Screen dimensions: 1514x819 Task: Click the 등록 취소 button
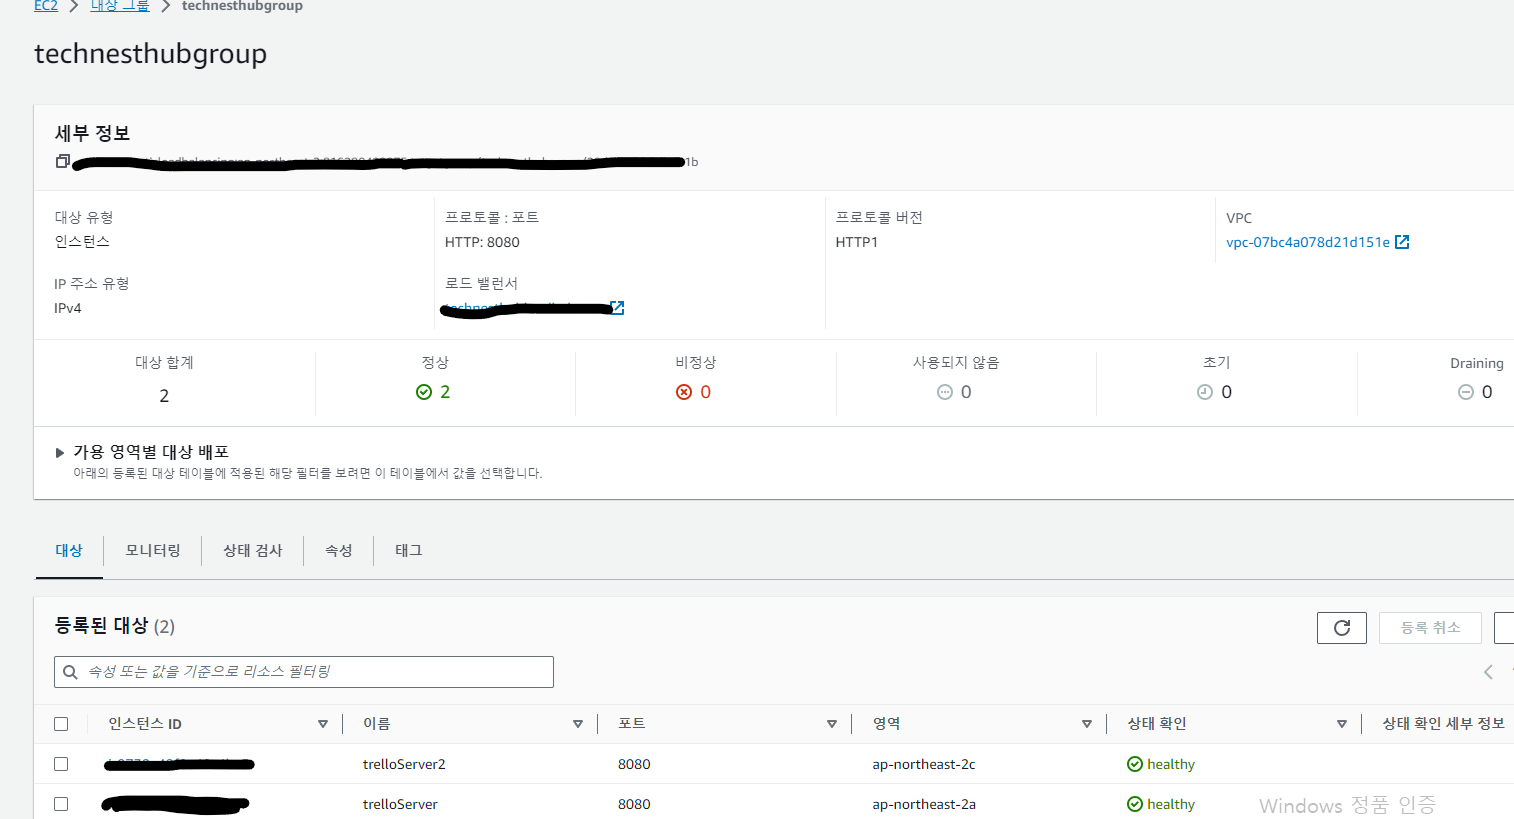click(1431, 628)
